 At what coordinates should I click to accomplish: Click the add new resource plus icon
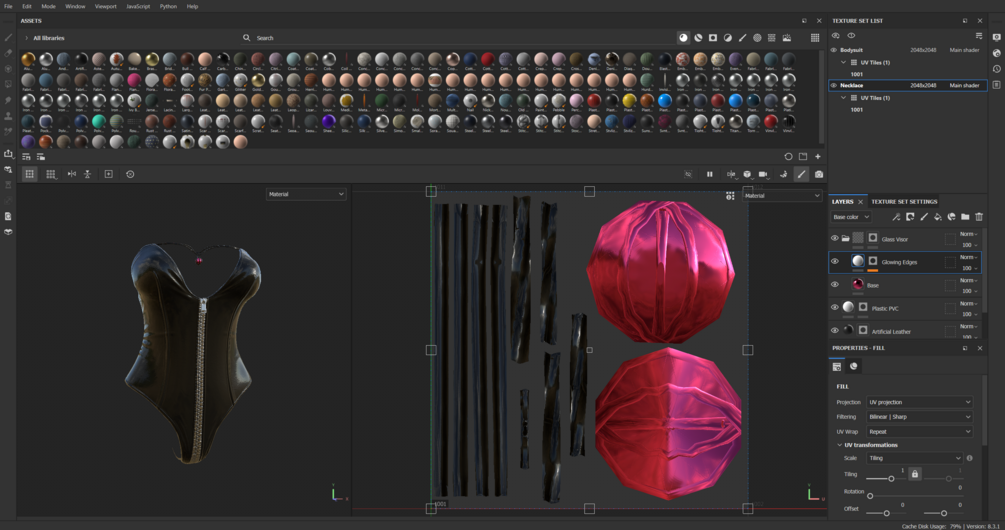818,156
